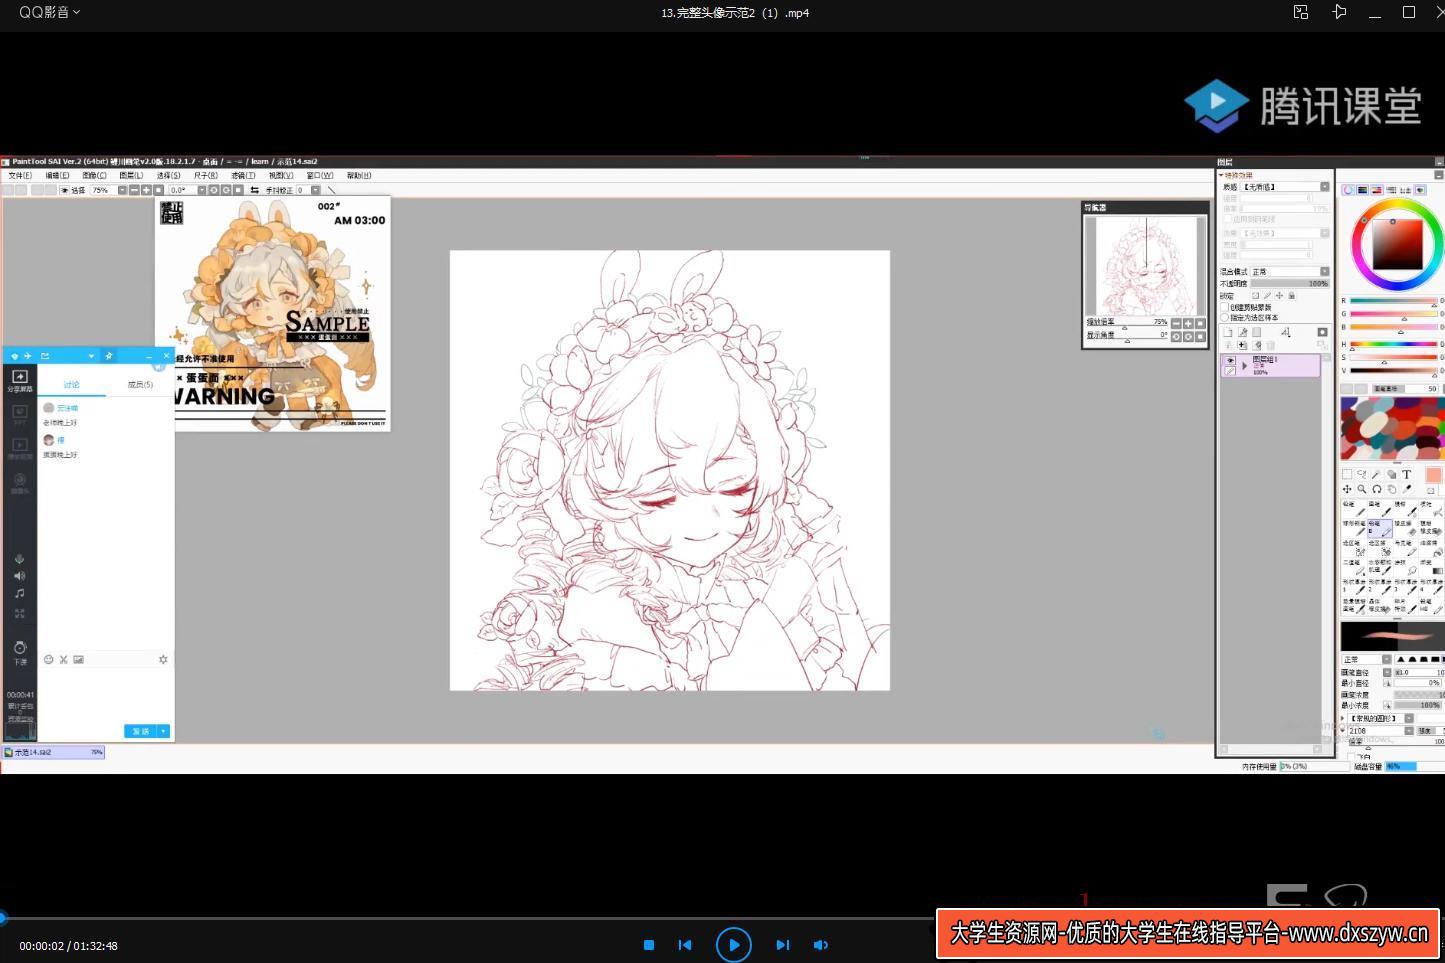Click the 下课 end class icon
The height and width of the screenshot is (963, 1445).
pos(19,651)
